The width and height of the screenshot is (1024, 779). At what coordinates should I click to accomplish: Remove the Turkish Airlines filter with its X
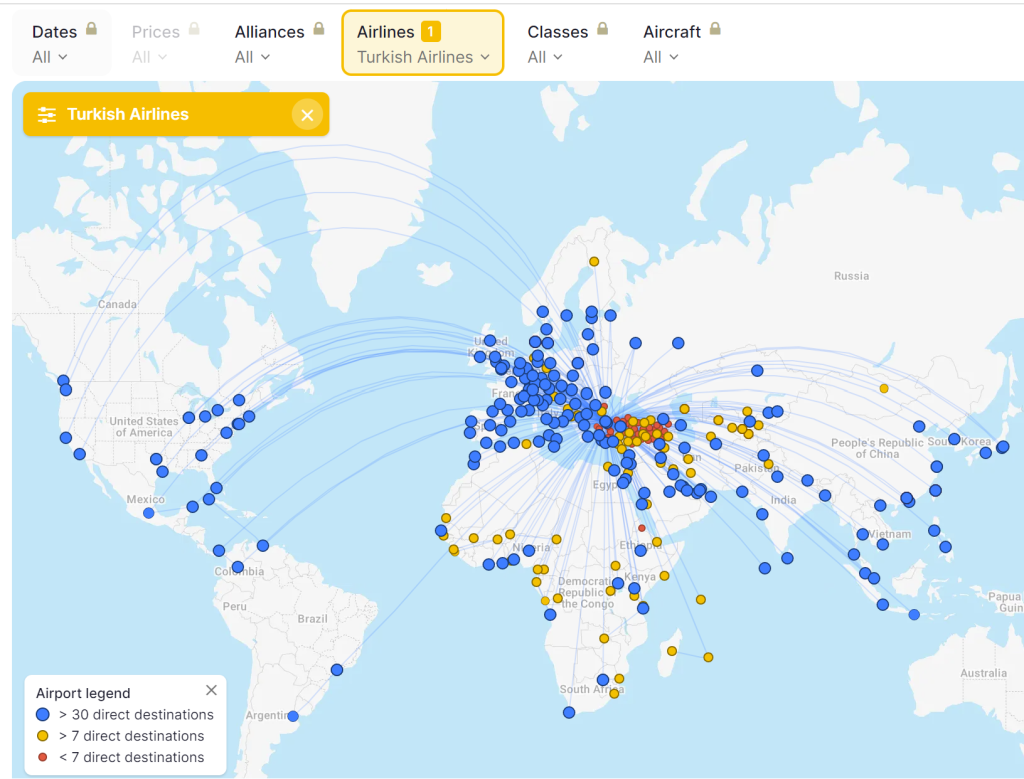(x=308, y=114)
